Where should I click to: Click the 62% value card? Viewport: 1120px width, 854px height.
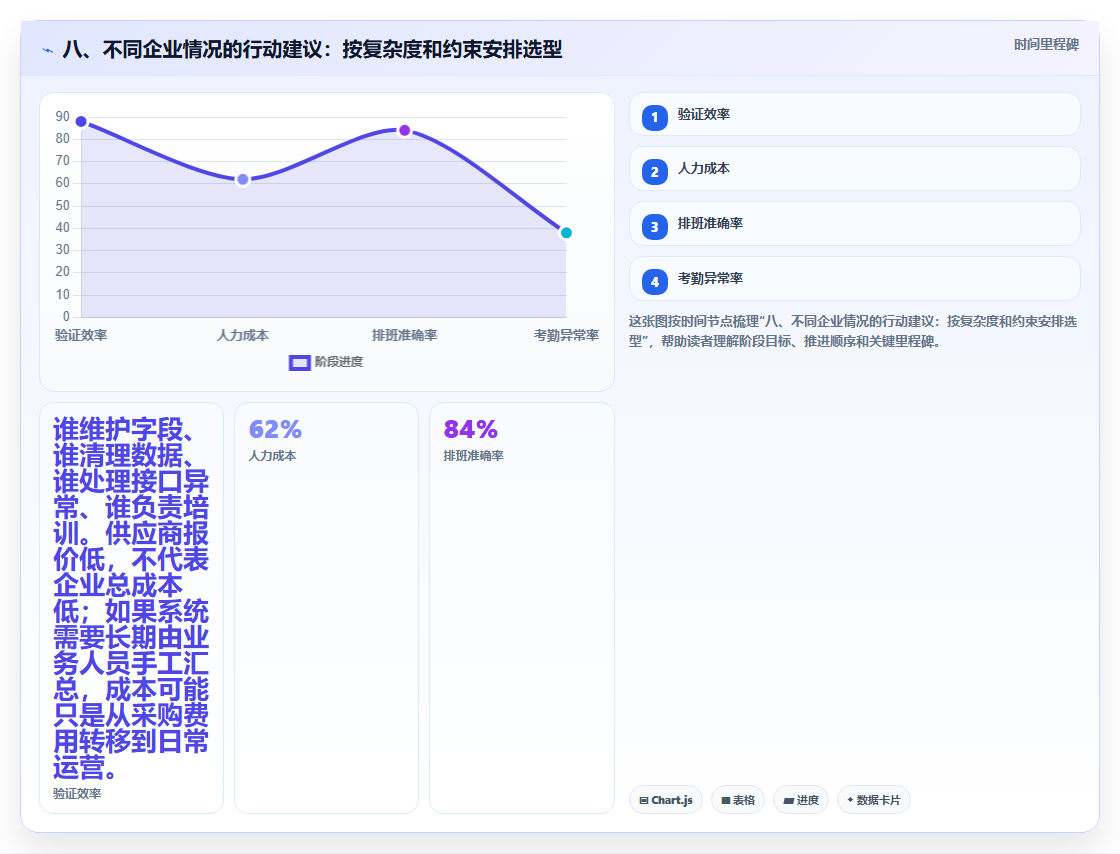coord(326,608)
